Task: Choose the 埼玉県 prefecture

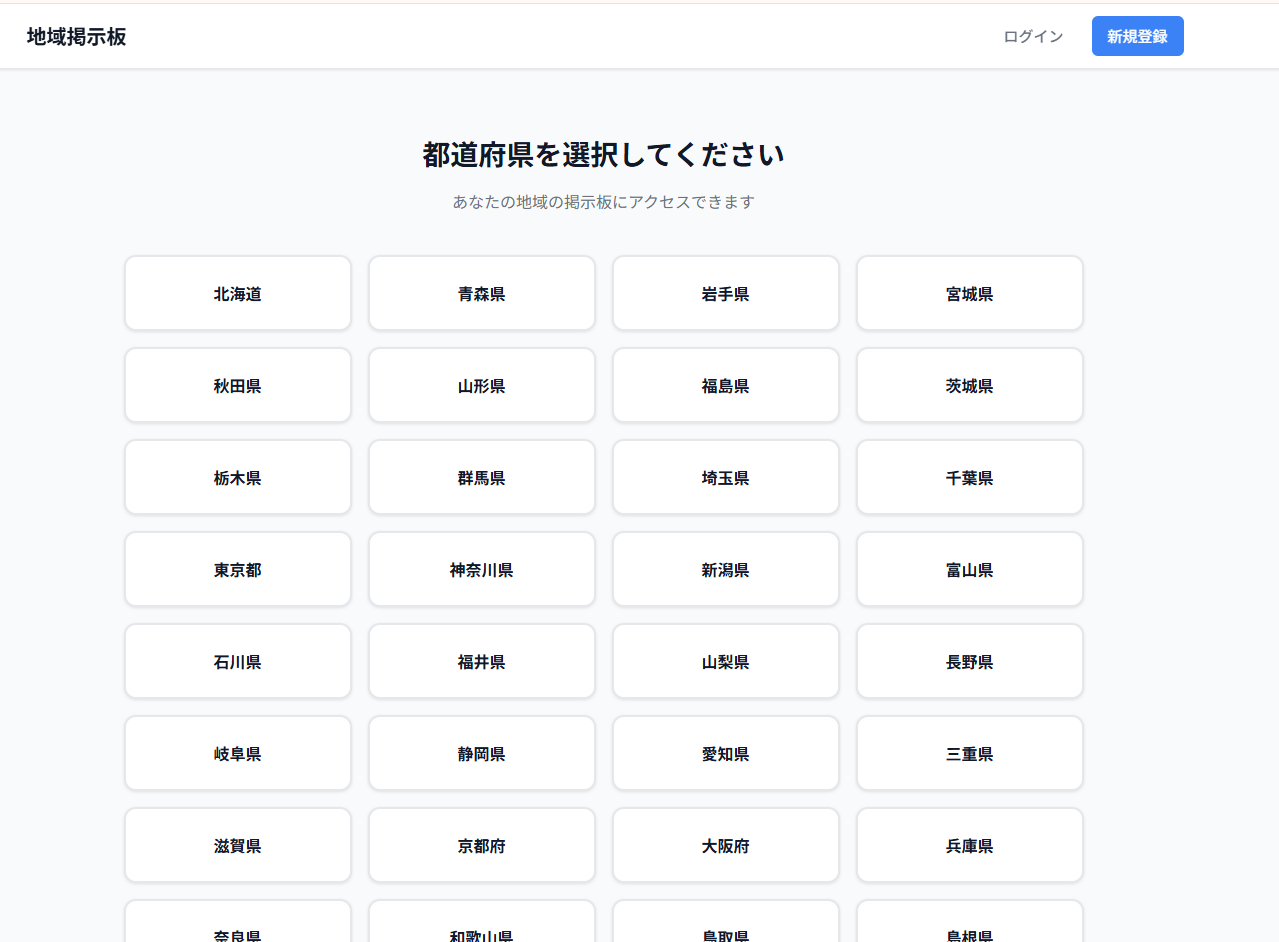Action: 725,477
